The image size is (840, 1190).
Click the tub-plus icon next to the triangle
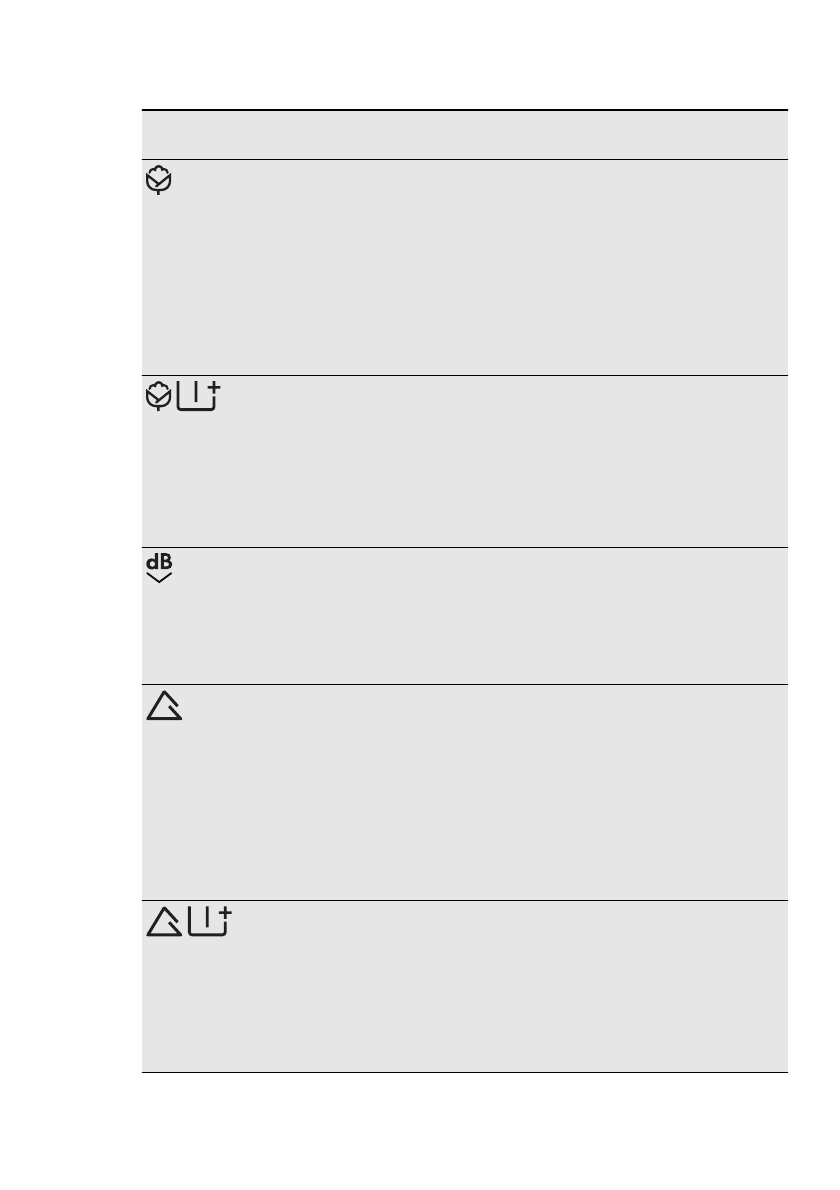[x=208, y=922]
